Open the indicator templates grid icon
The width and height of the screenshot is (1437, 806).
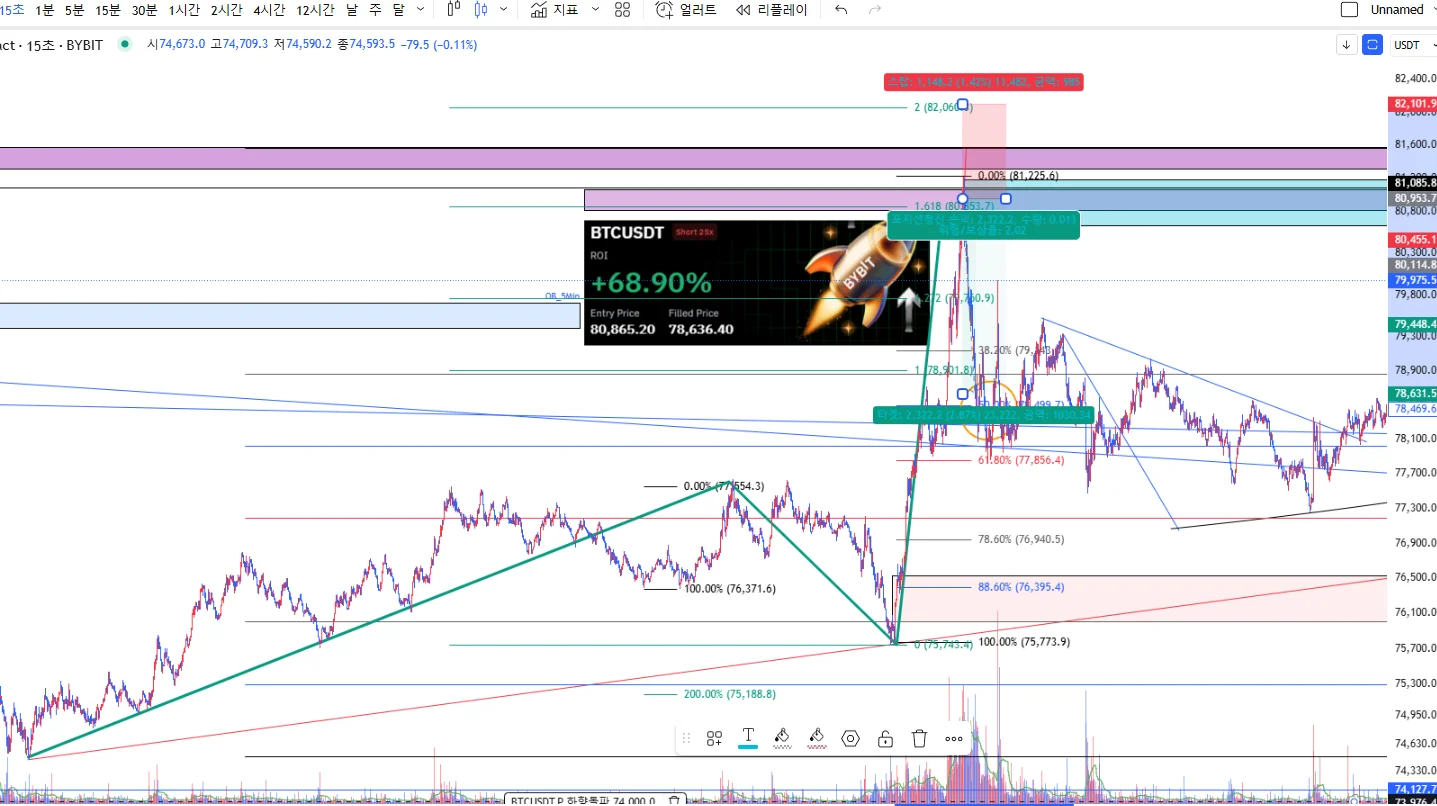click(x=622, y=10)
